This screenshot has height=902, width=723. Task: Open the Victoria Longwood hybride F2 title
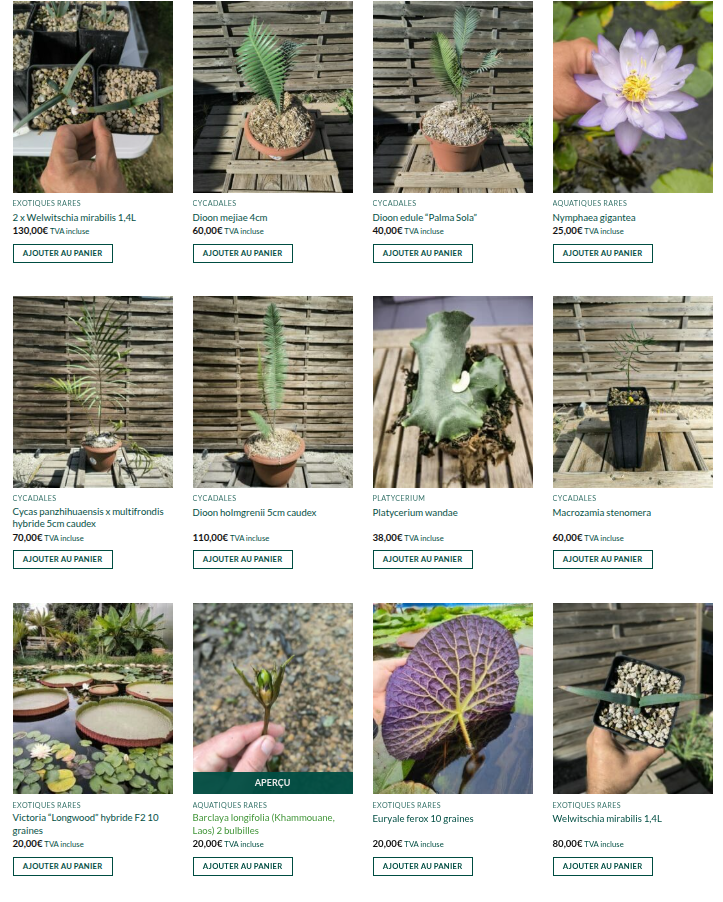(86, 824)
